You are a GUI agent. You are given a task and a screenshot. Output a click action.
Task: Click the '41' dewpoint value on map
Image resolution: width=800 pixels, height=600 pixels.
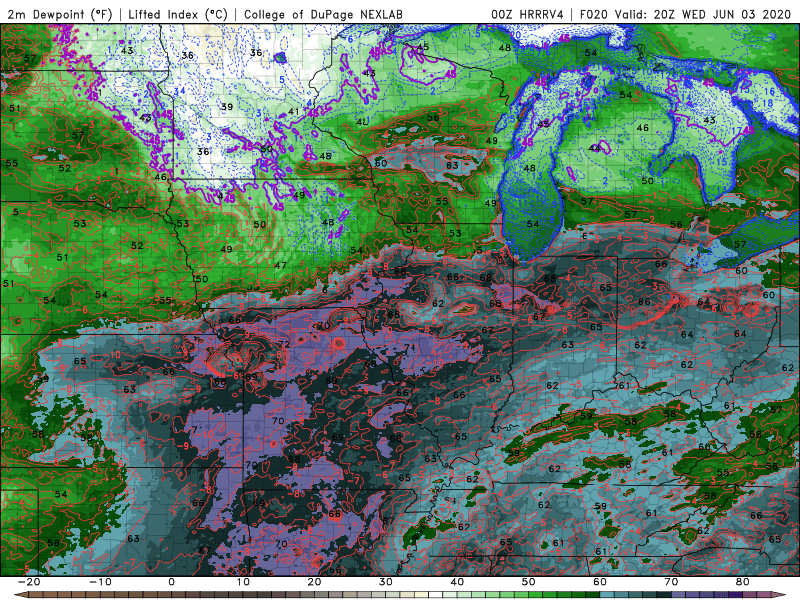click(x=293, y=111)
